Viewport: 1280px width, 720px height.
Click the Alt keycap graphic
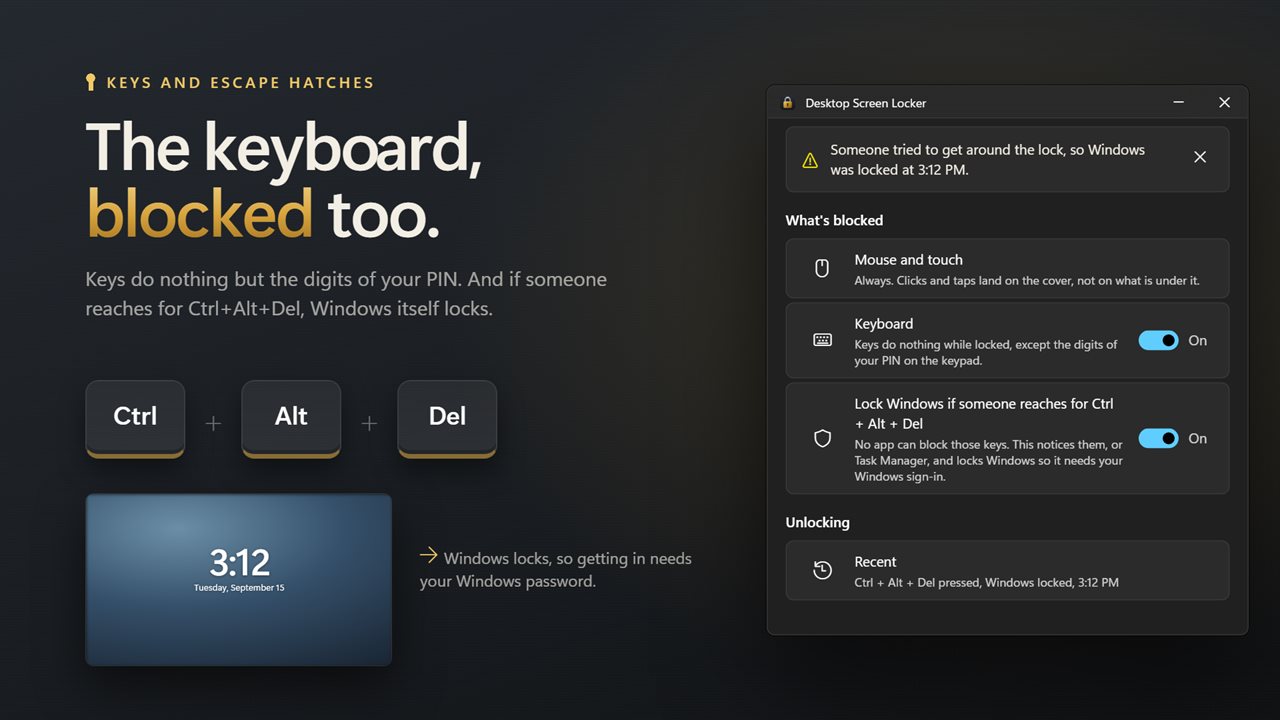point(291,418)
